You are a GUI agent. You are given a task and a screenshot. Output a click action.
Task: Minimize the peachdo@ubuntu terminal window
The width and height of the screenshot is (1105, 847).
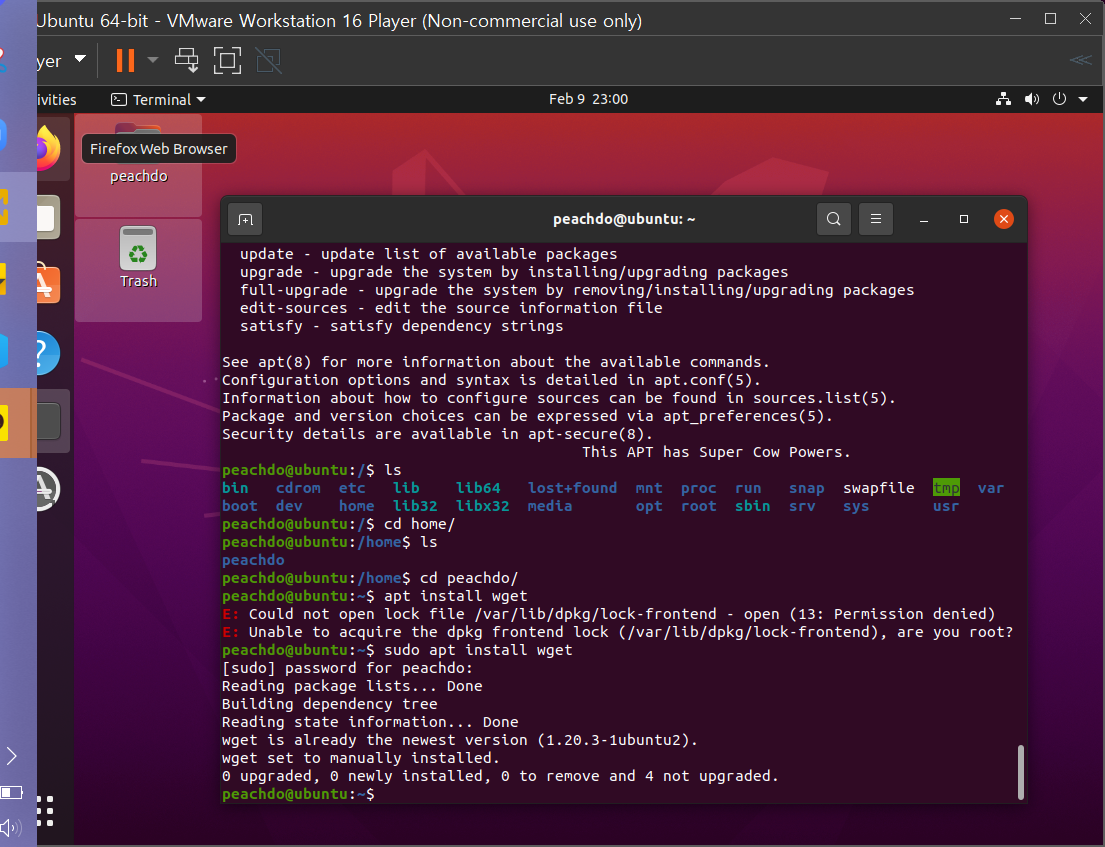click(x=924, y=220)
